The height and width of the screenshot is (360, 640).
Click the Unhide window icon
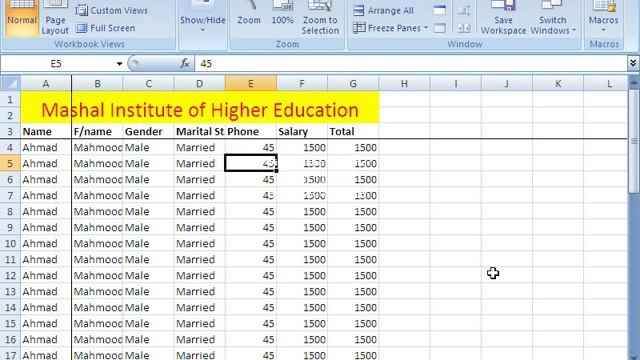440,28
